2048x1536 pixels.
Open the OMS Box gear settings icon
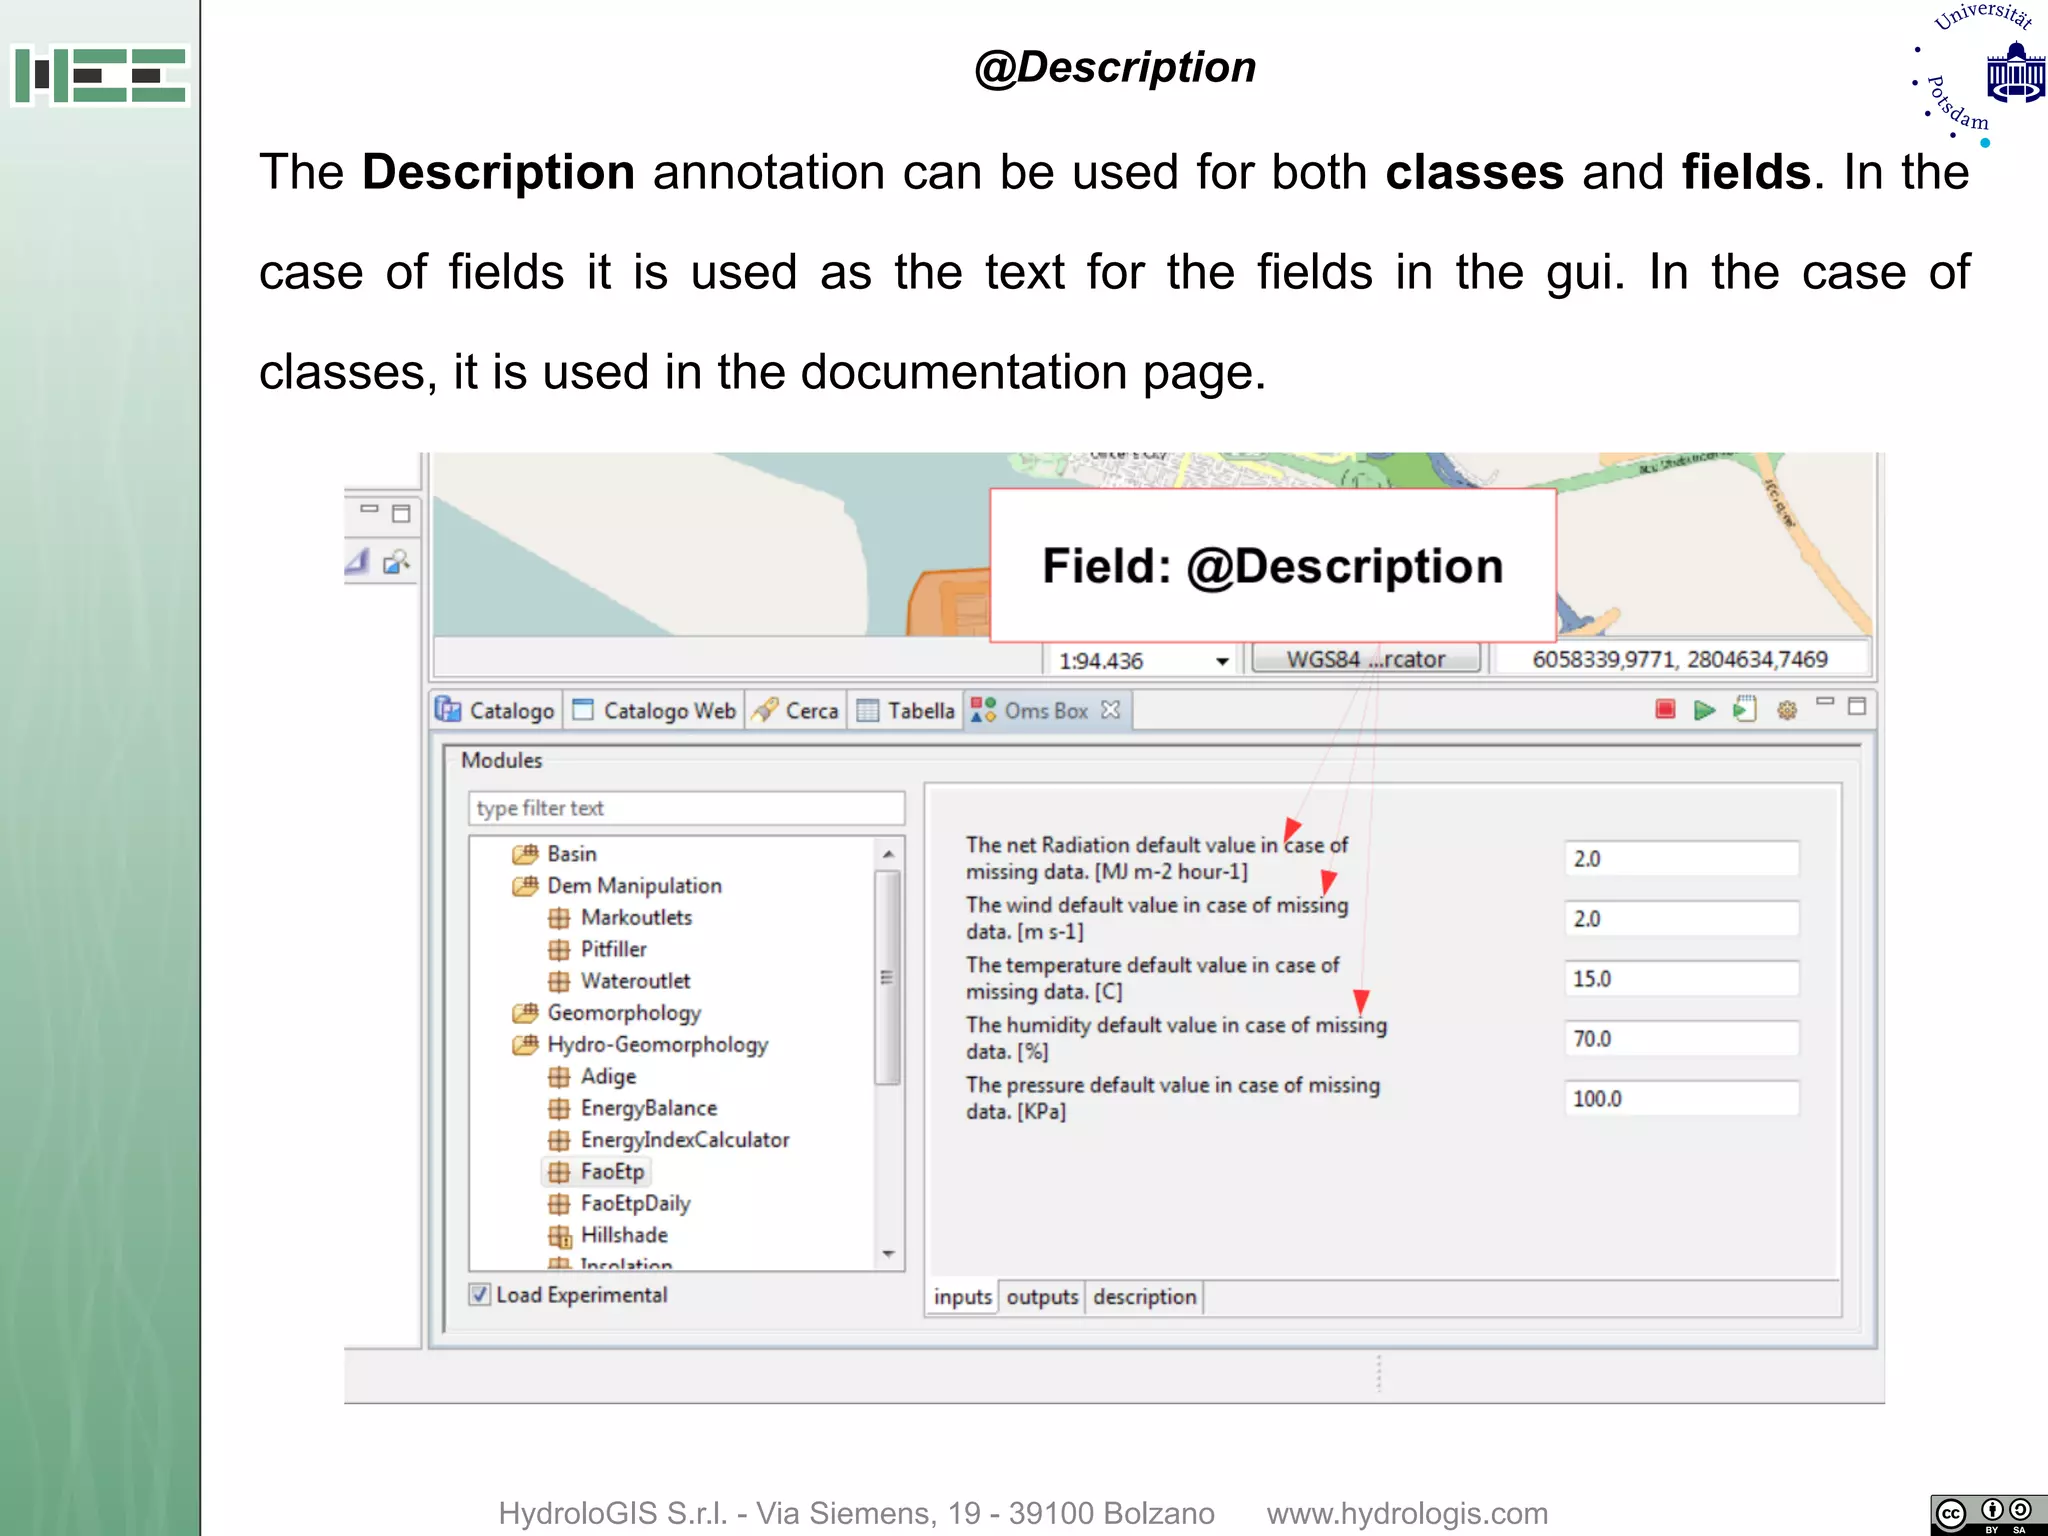click(x=1787, y=710)
